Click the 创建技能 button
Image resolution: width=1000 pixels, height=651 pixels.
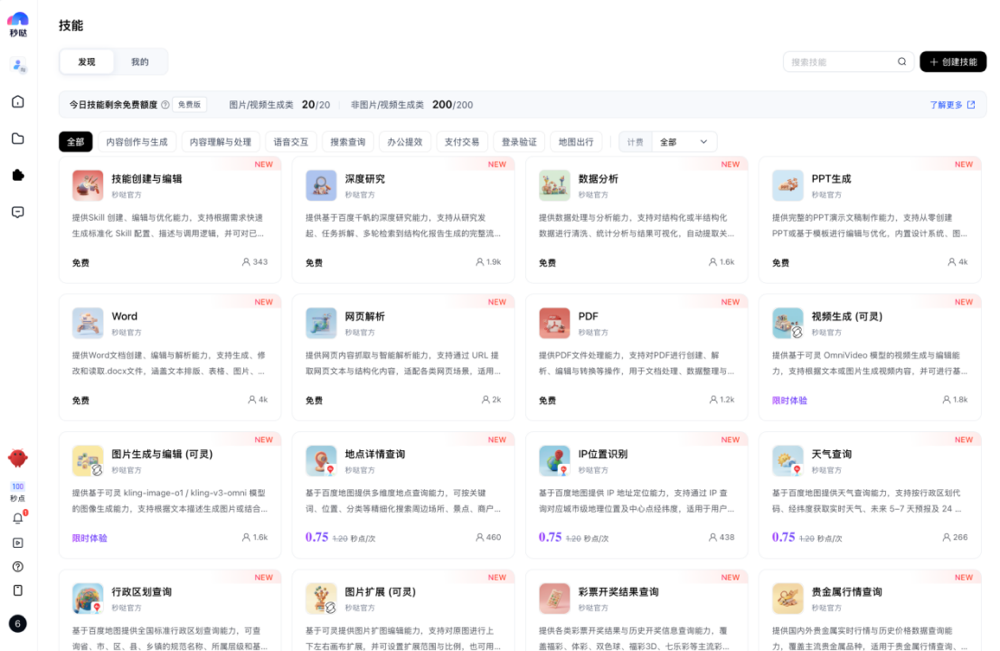click(x=953, y=62)
